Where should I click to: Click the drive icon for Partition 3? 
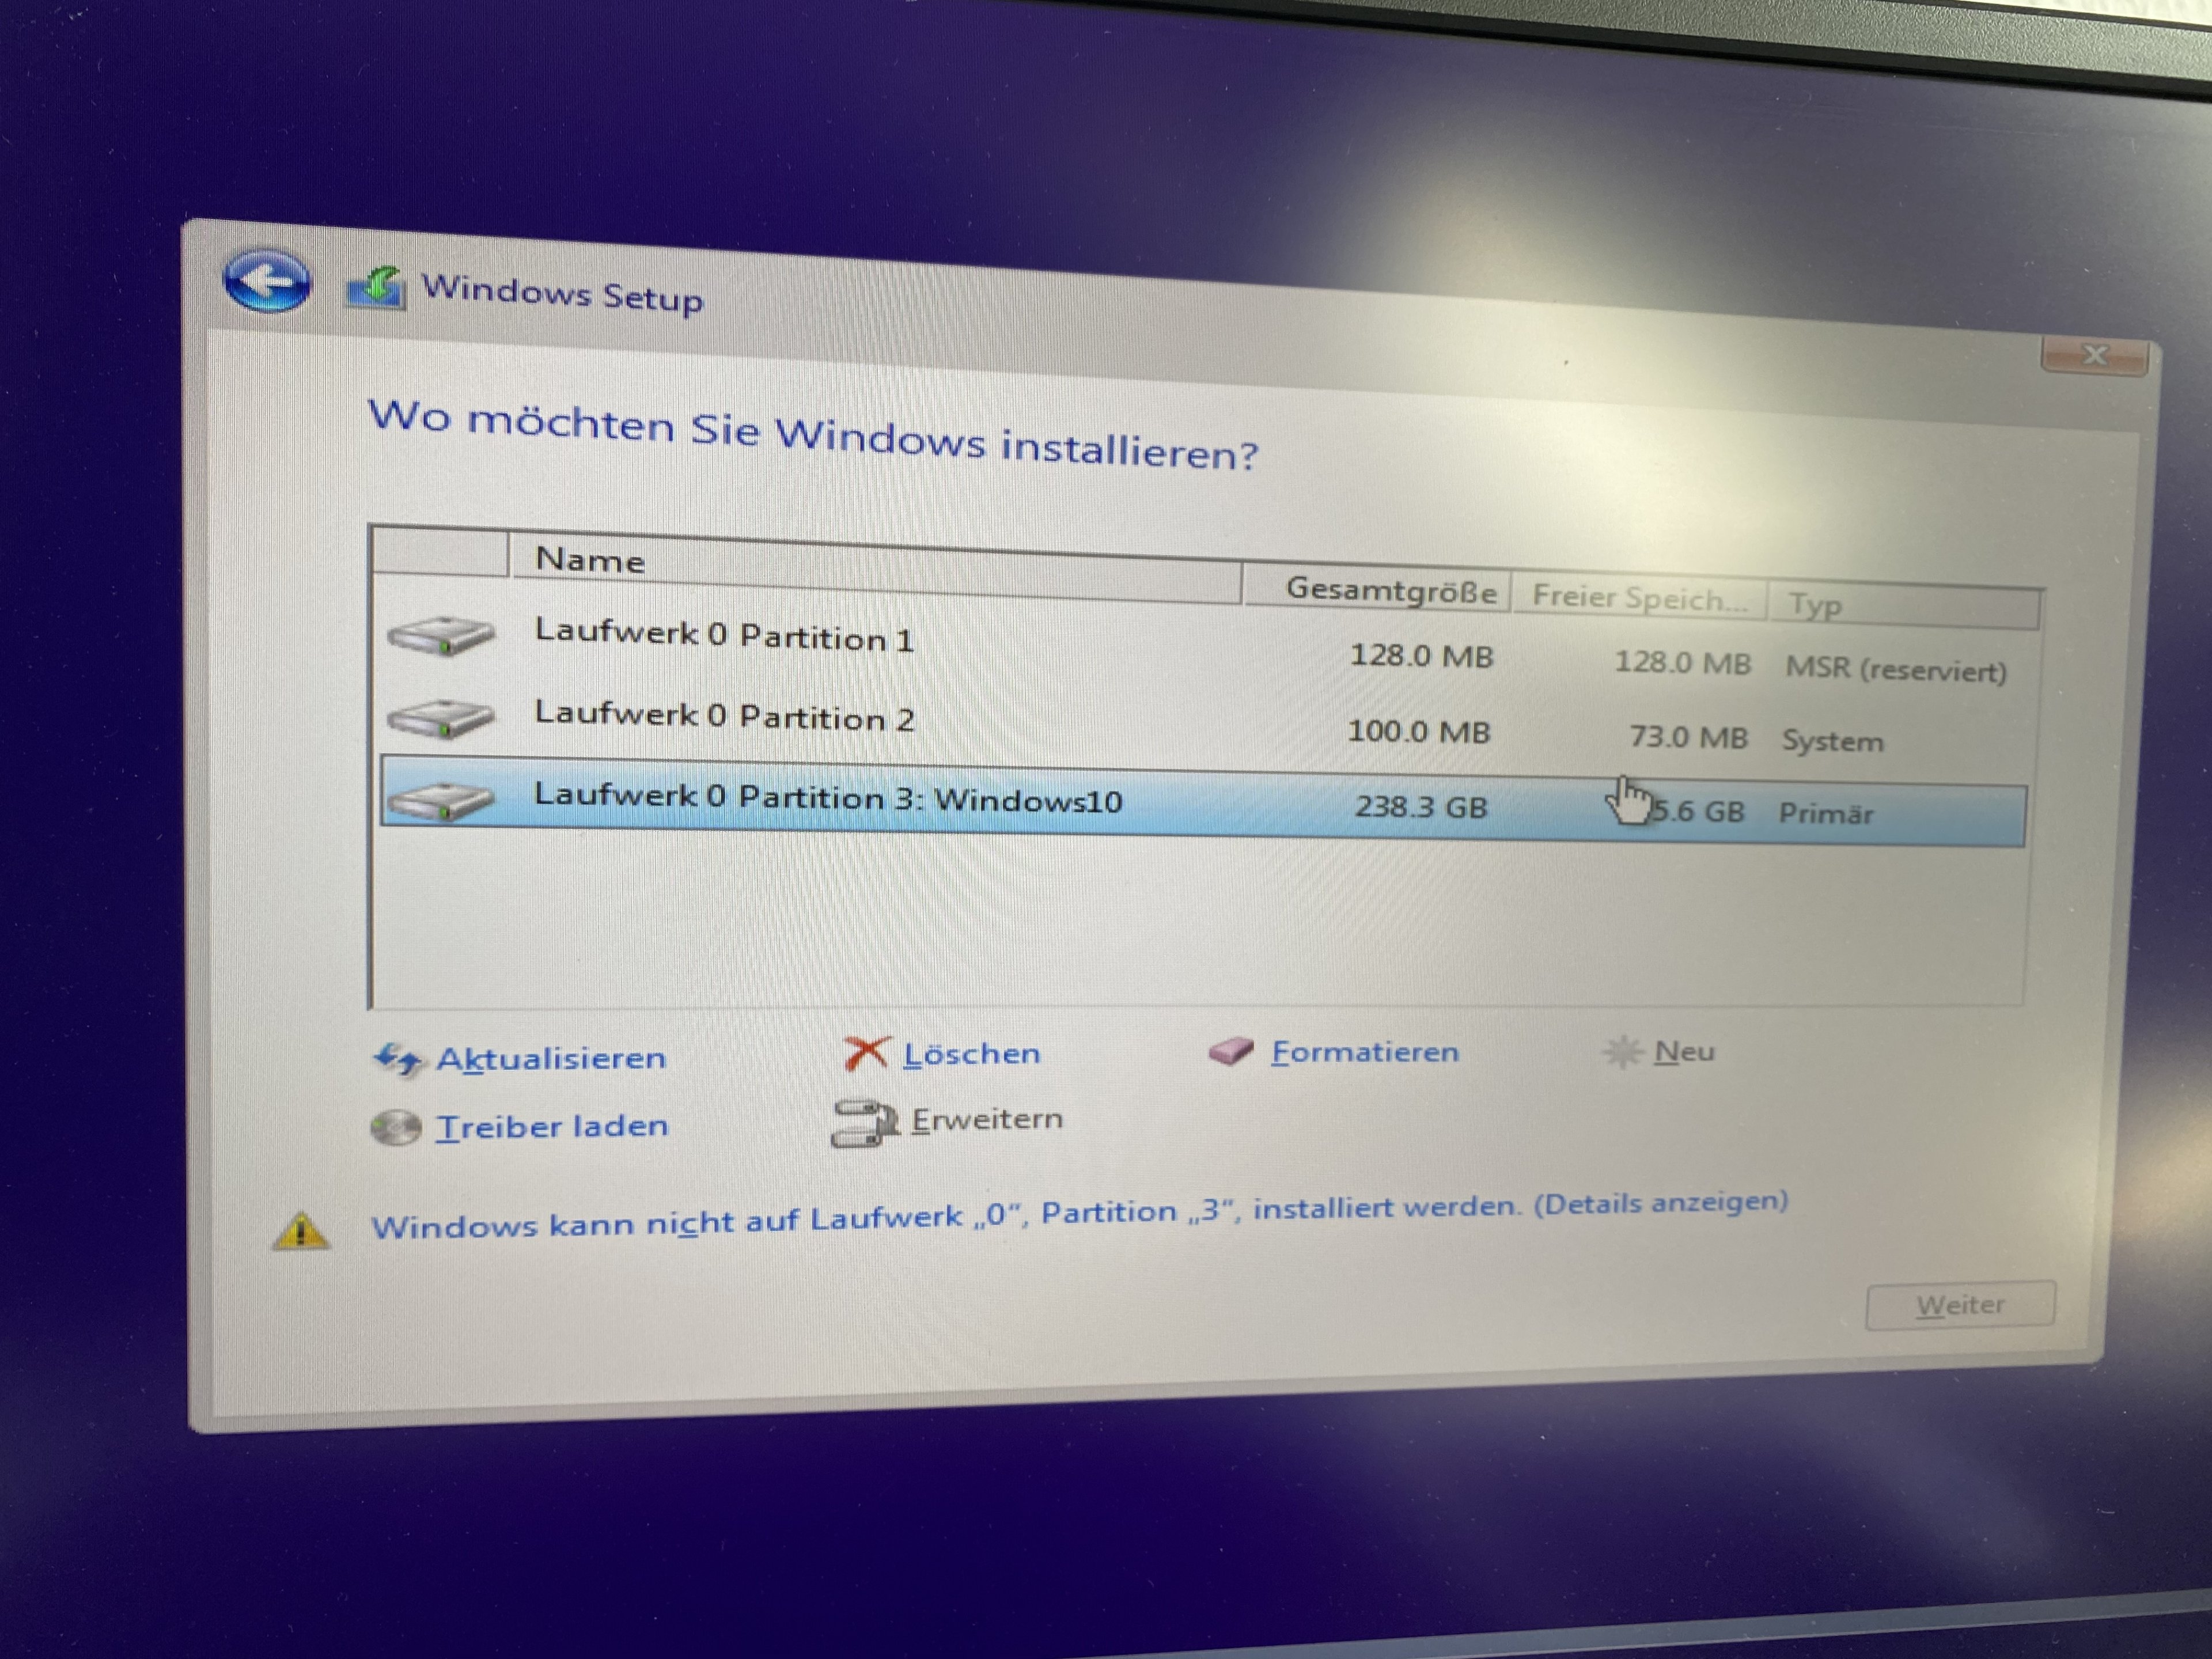coord(441,800)
